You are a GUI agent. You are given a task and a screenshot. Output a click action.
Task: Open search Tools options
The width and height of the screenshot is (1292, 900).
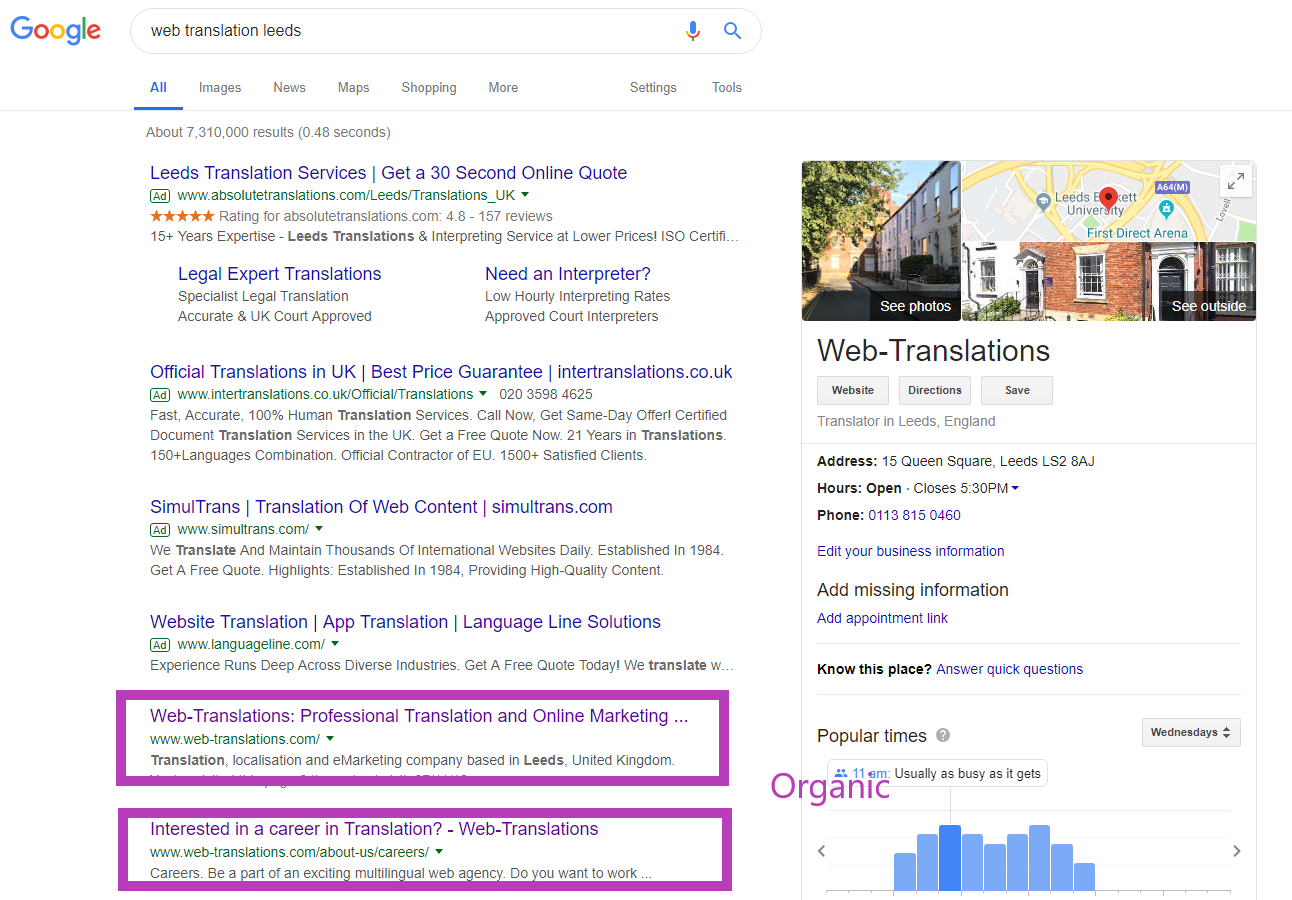click(727, 88)
